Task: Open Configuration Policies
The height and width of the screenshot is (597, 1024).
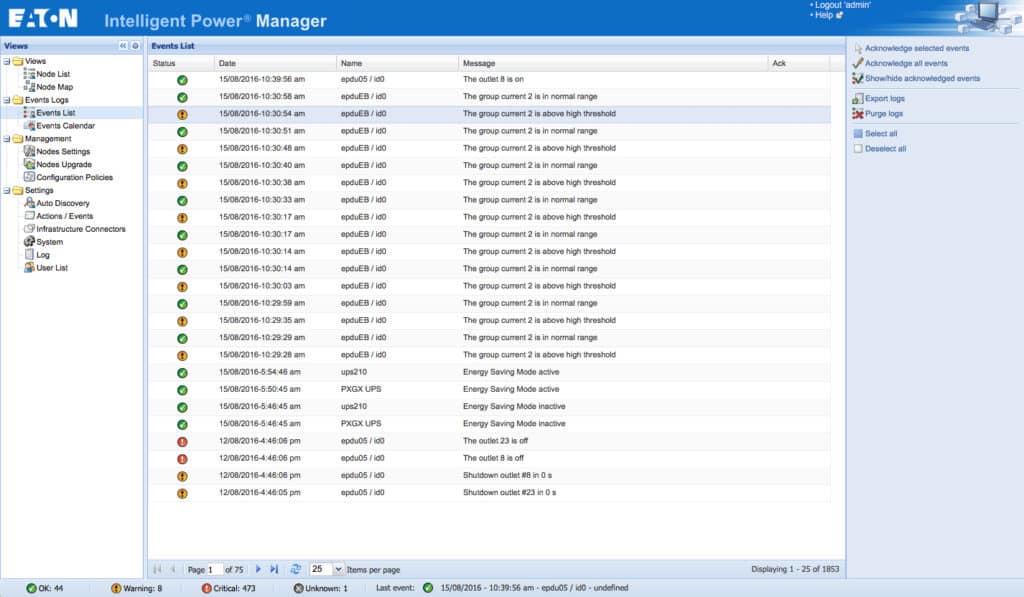Action: 74,177
